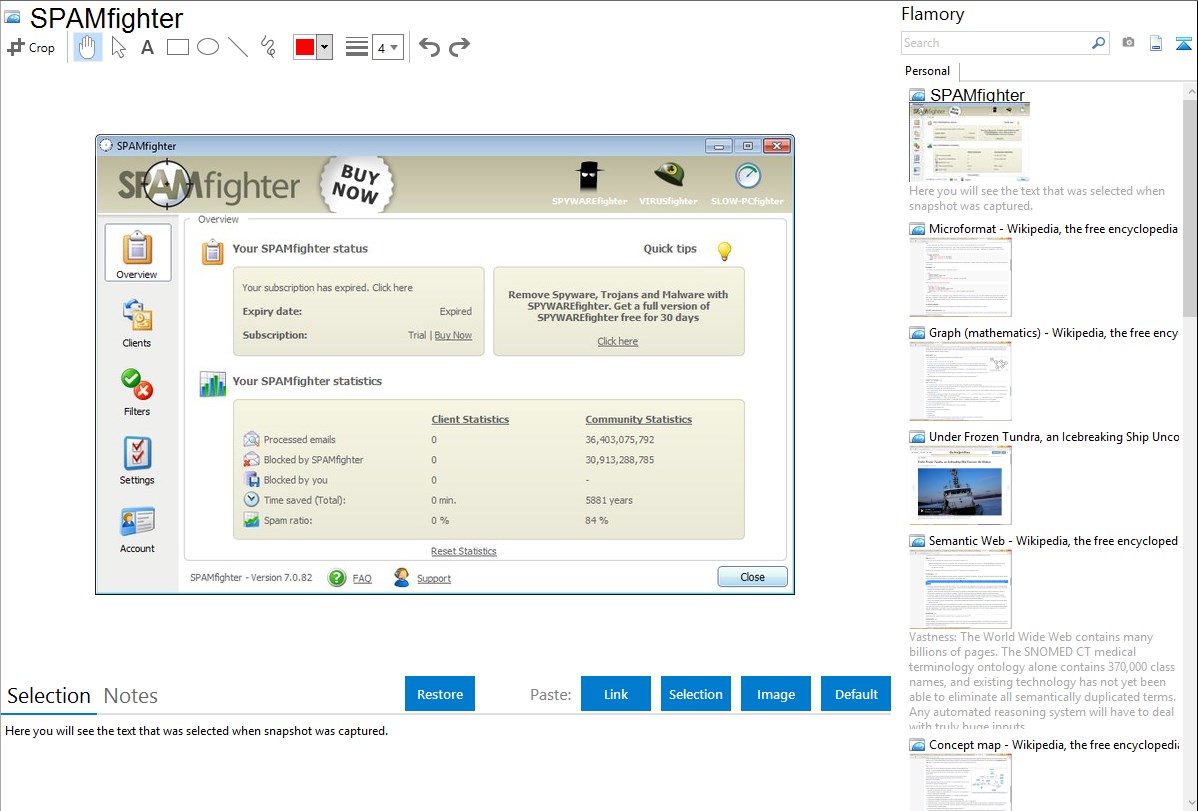Open SLOW-PCfighter from the header

tap(747, 184)
